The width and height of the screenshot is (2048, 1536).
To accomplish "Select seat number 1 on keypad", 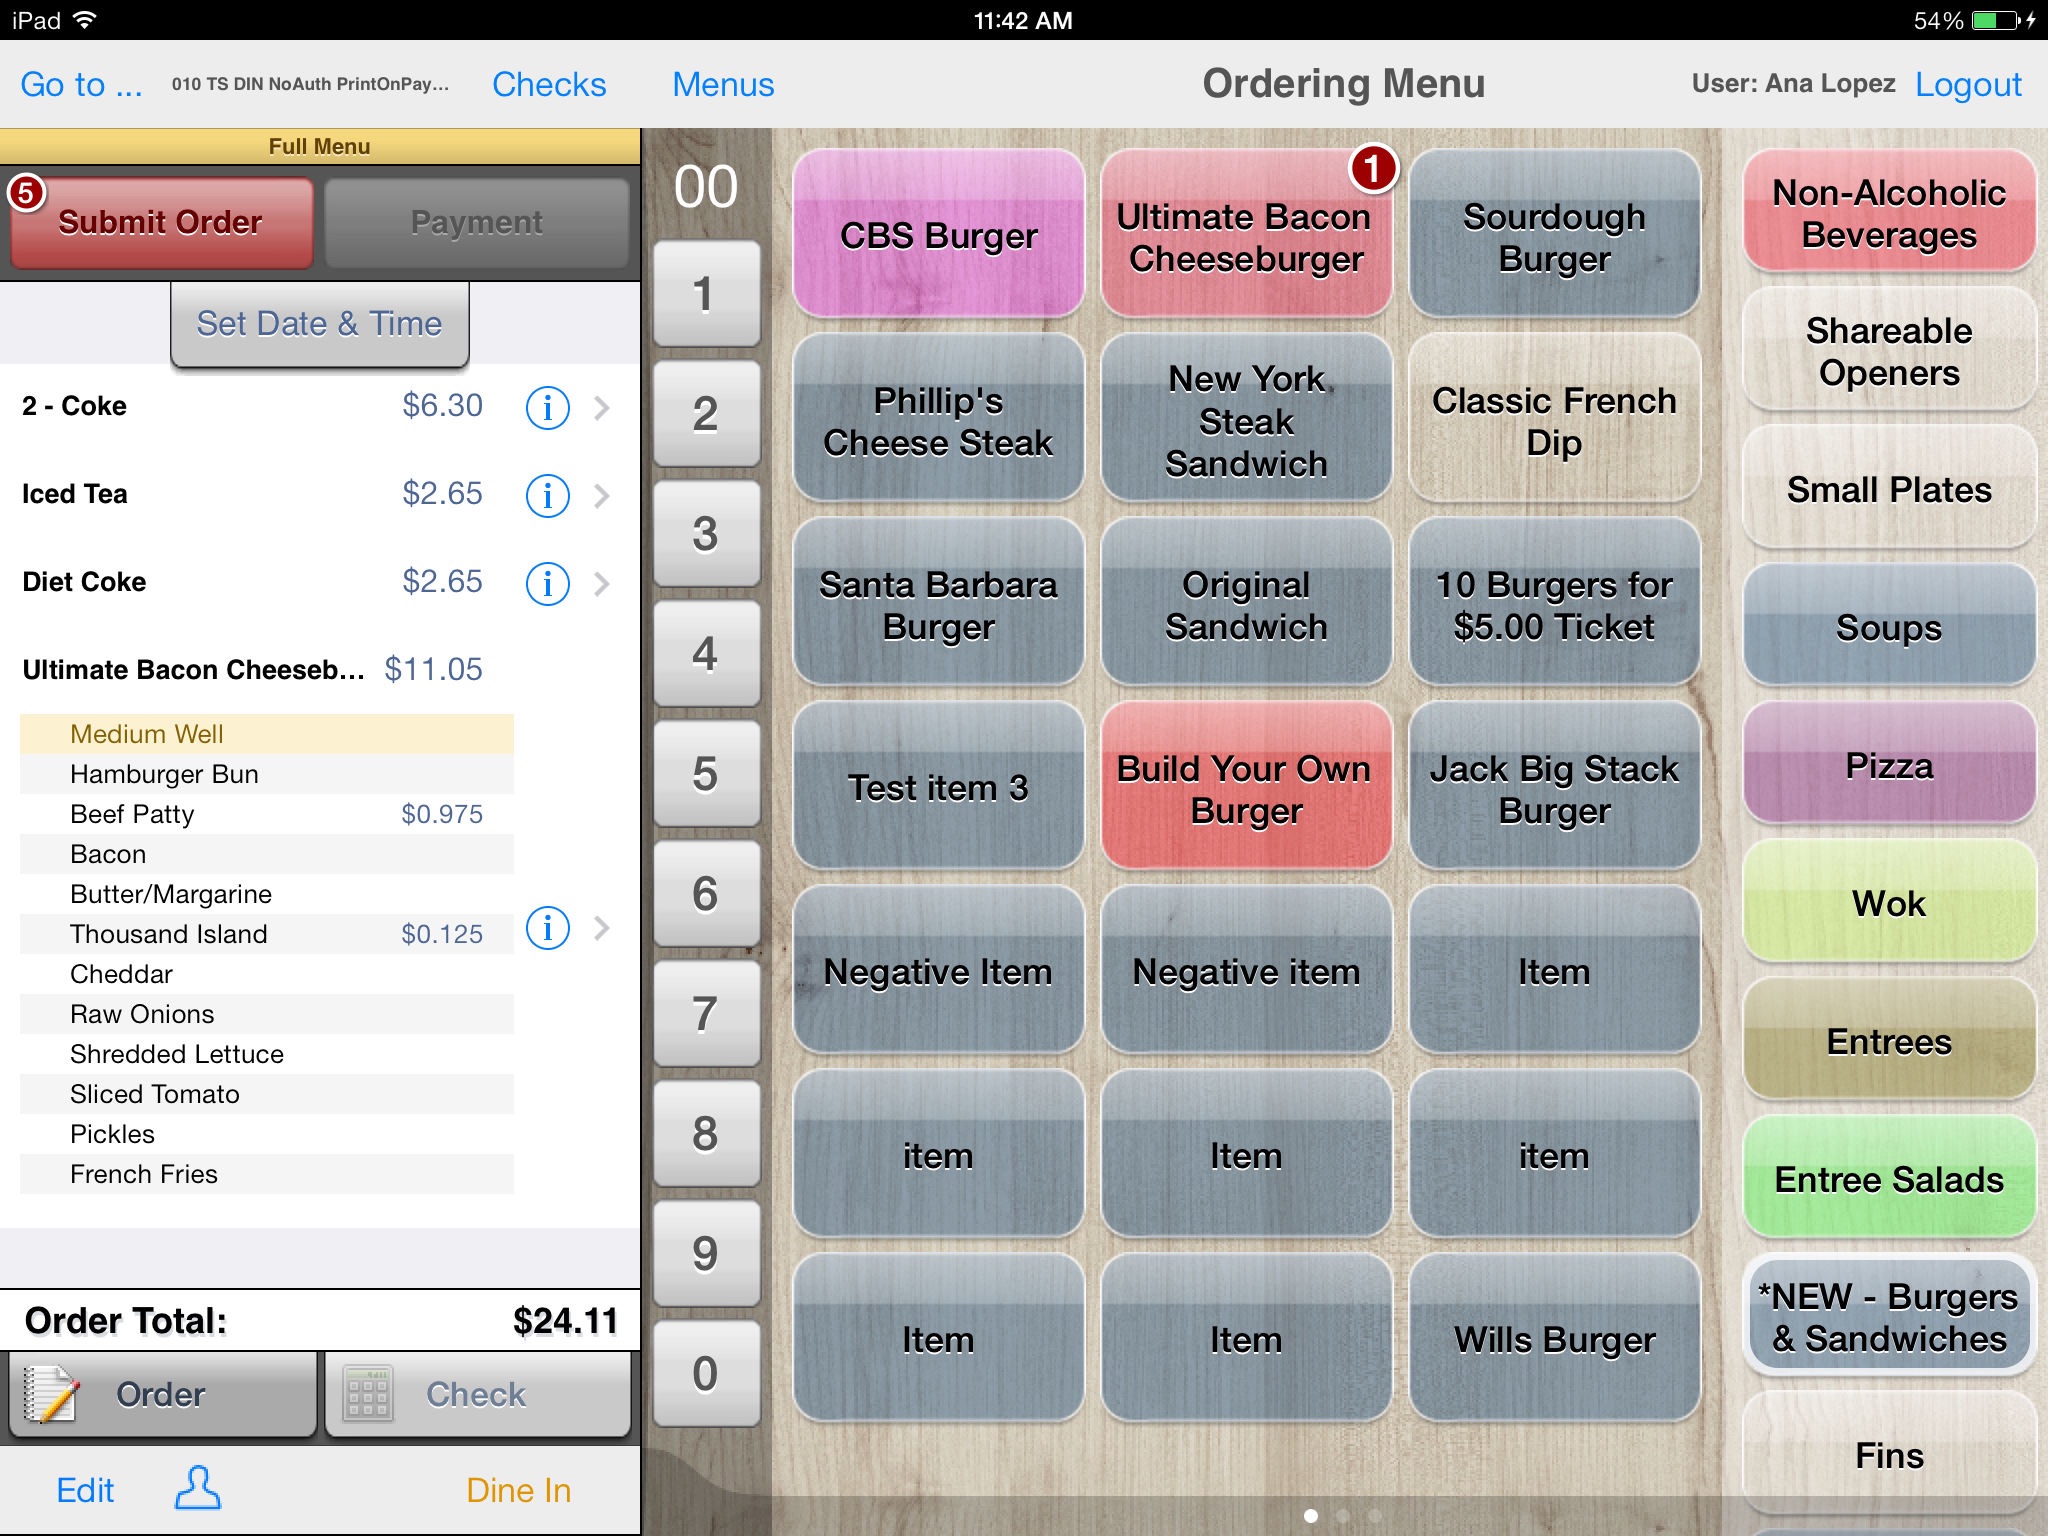I will pyautogui.click(x=705, y=290).
